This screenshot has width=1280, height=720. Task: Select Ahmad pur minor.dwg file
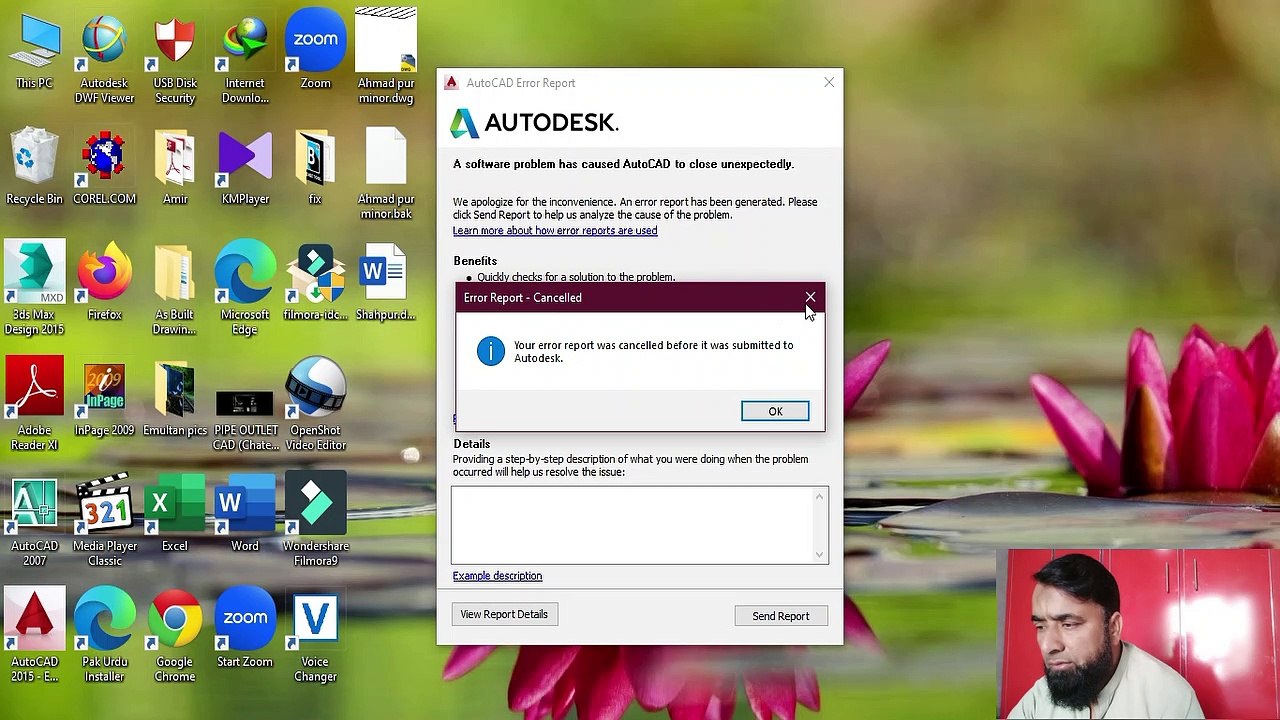(386, 57)
